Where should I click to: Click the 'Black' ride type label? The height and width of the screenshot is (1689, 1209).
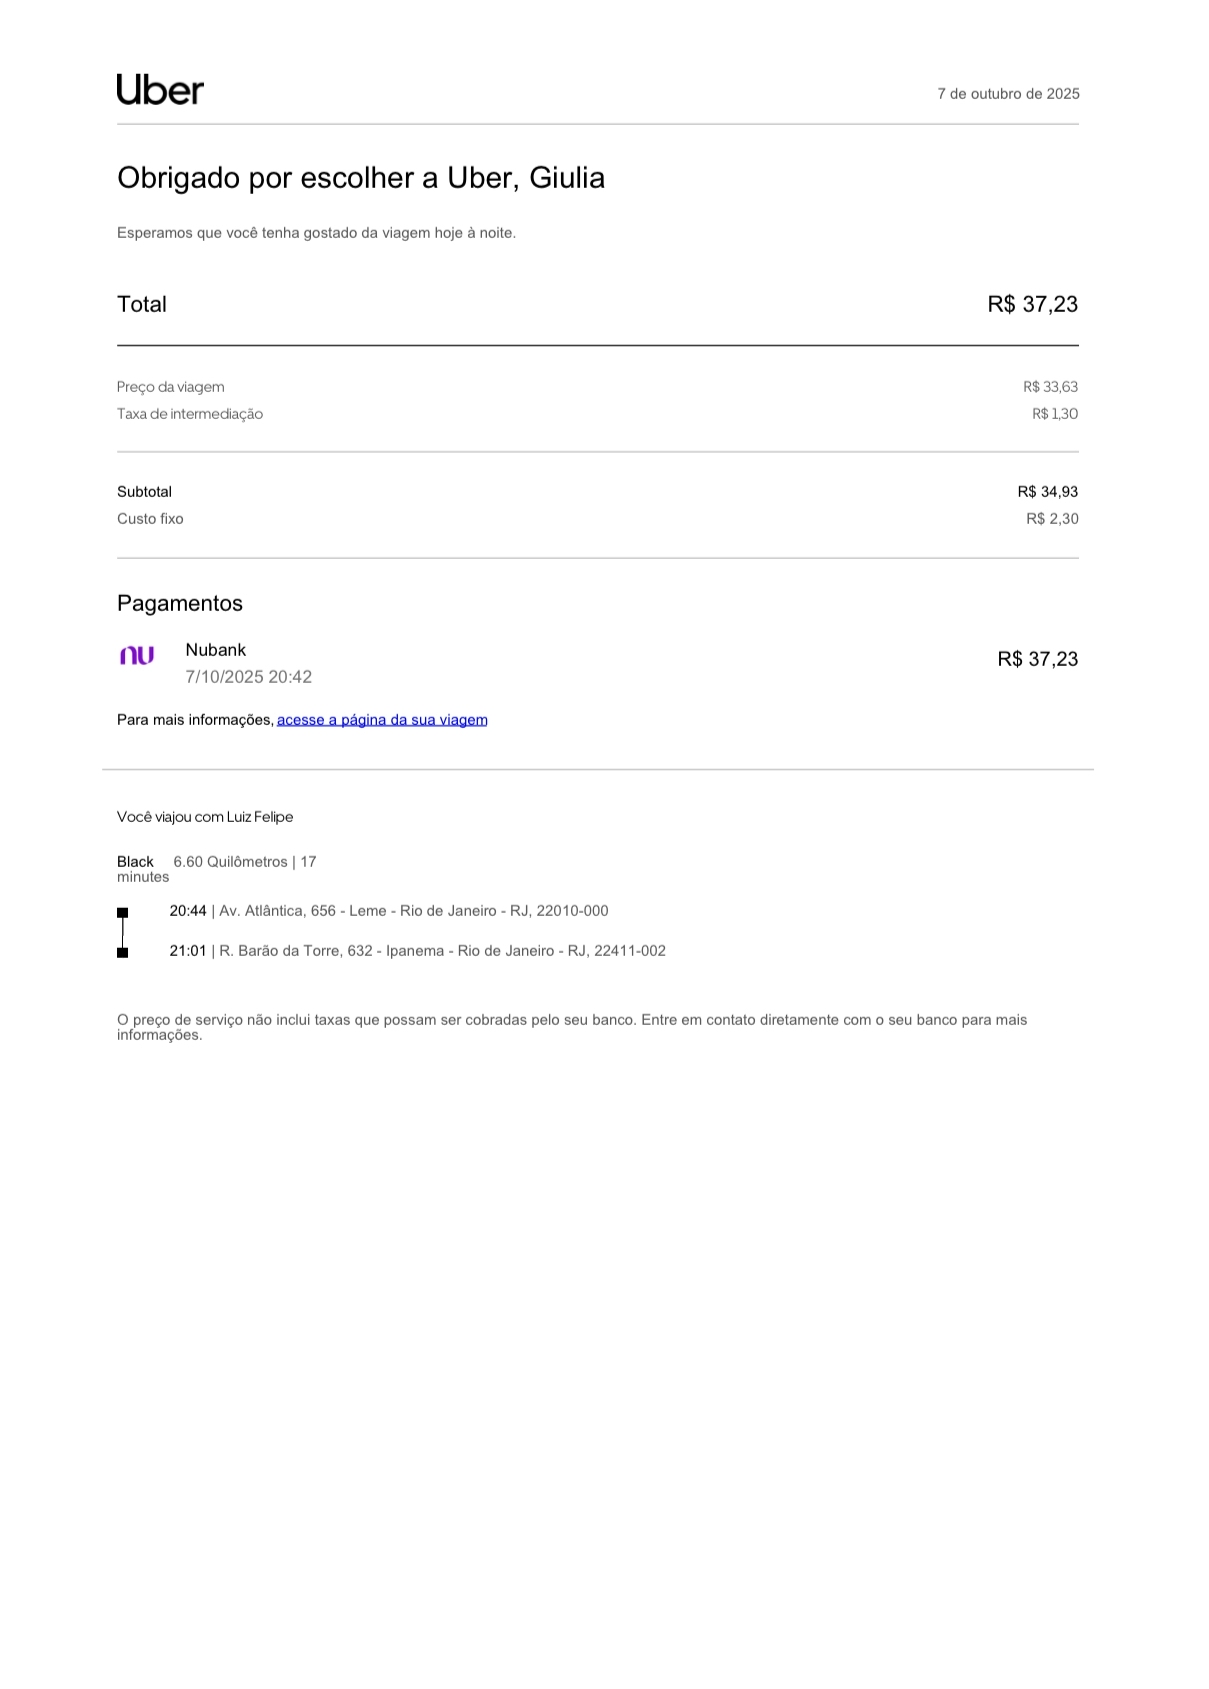[x=135, y=862]
